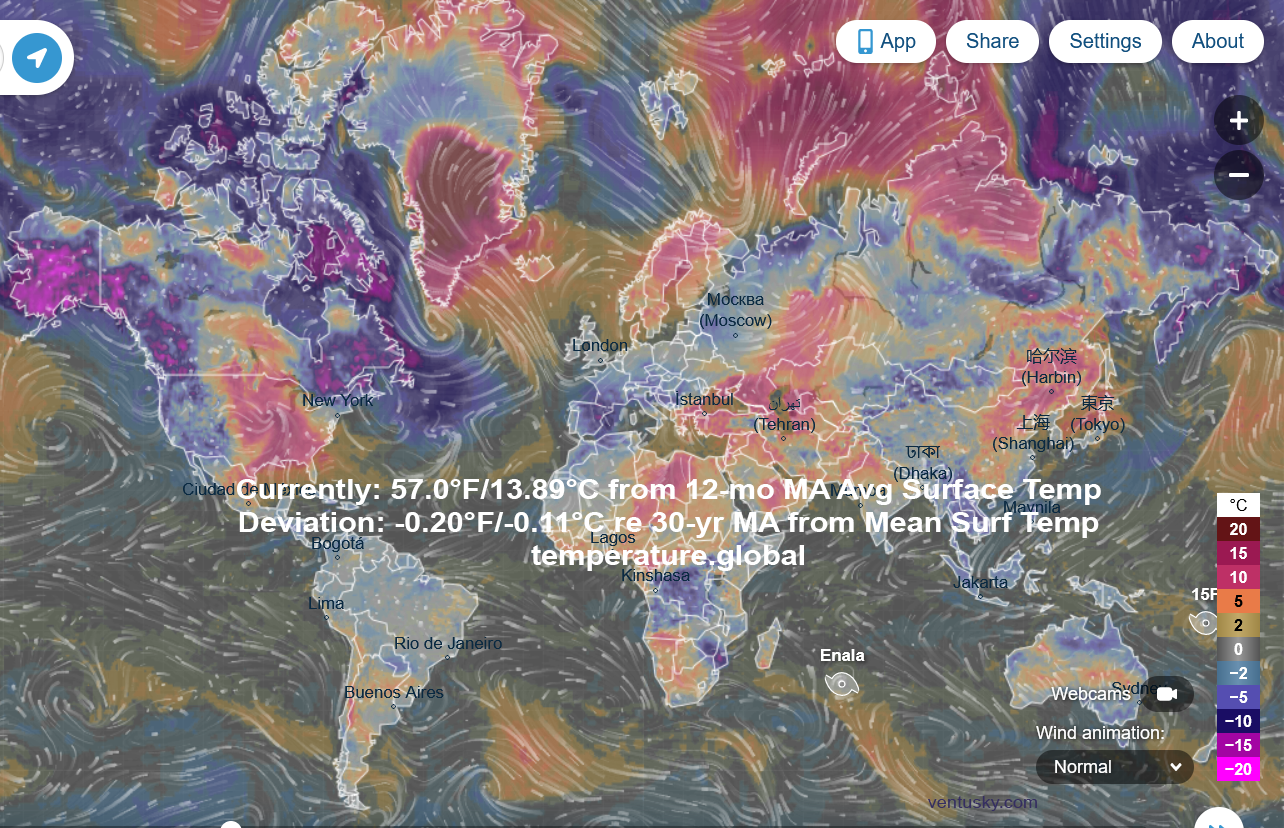Click the 15F cyclone icon near the legend
1284x828 pixels.
1203,623
